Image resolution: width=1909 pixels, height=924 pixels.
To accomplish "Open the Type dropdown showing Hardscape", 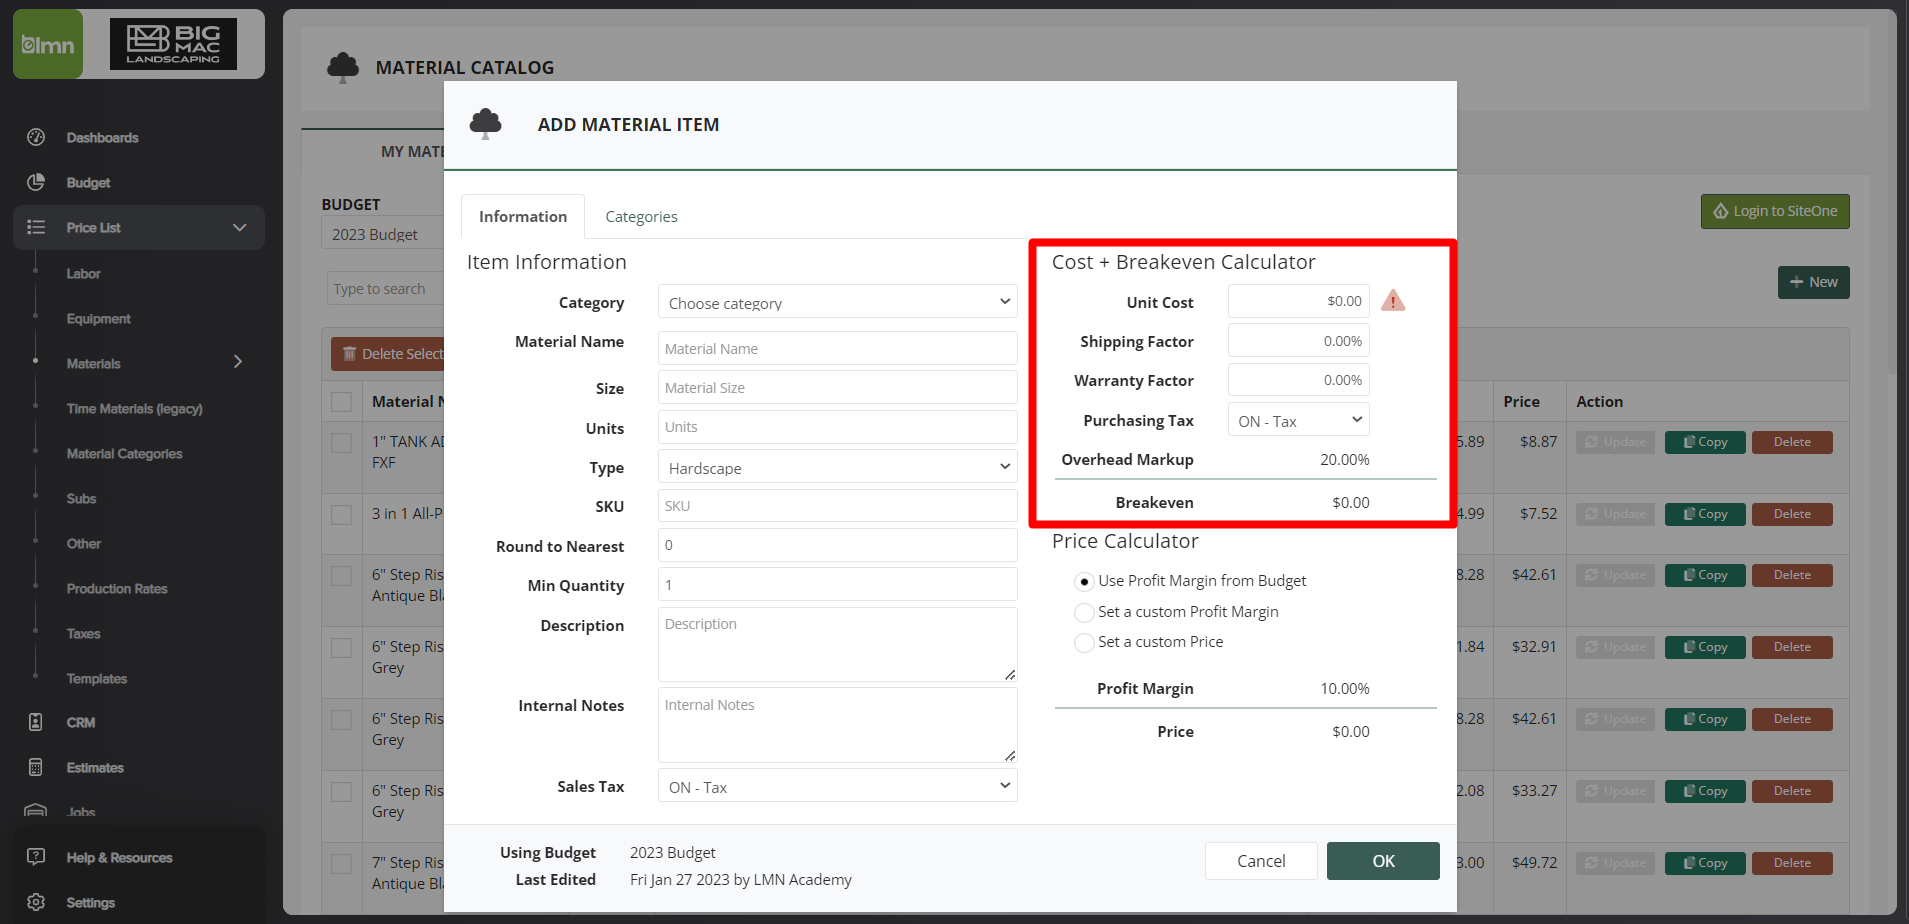I will point(838,467).
